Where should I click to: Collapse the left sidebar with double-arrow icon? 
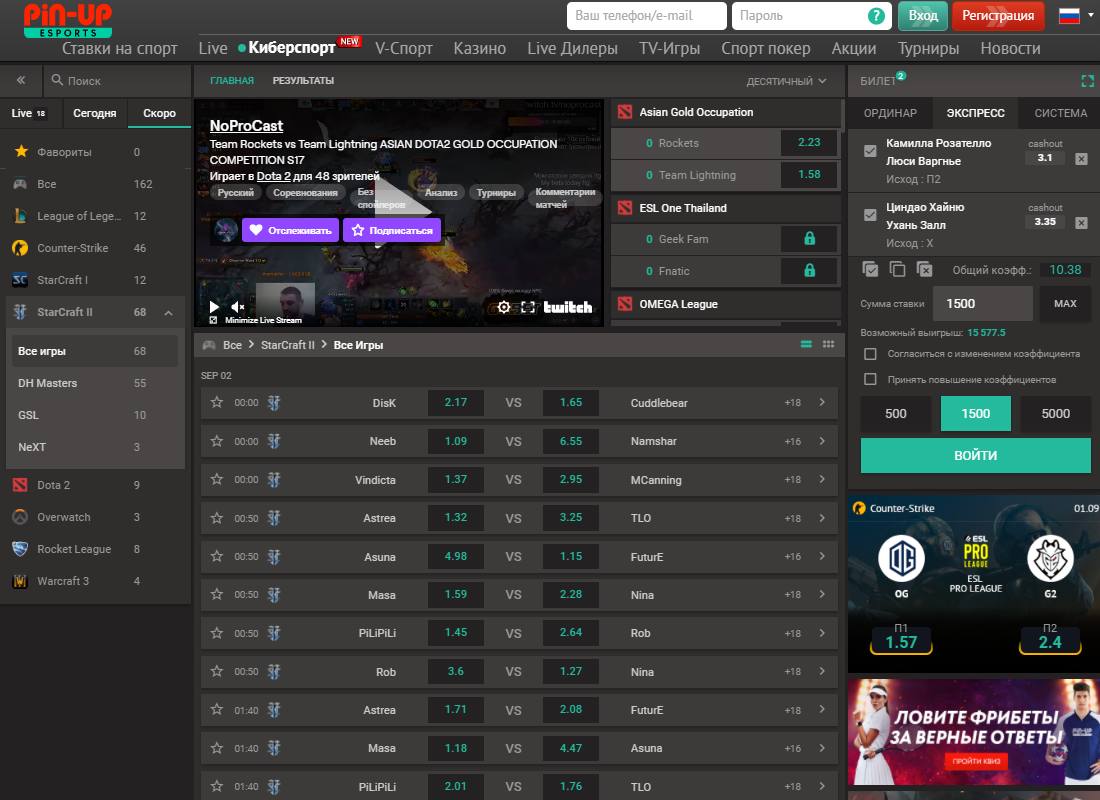(x=21, y=81)
